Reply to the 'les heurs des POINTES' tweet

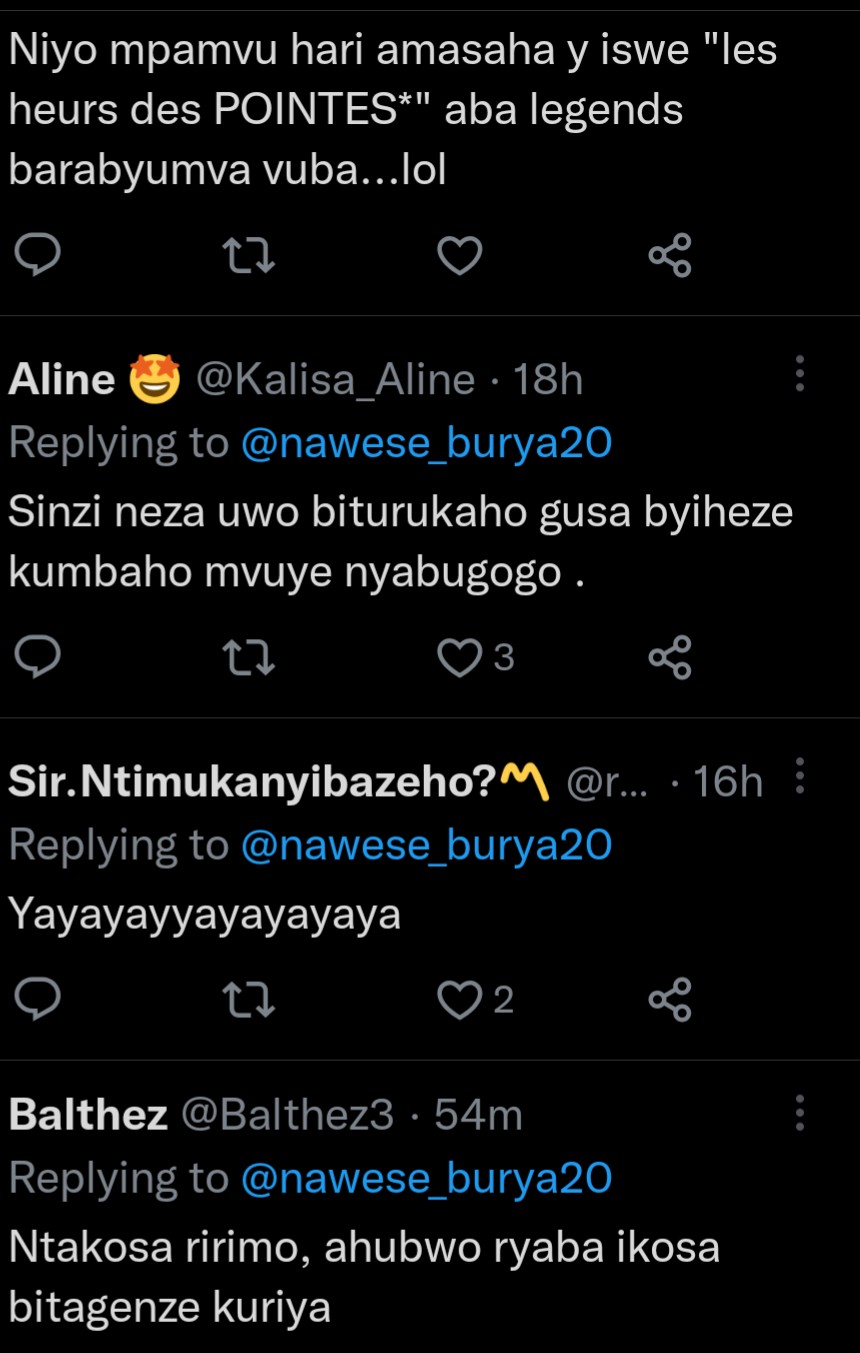40,256
